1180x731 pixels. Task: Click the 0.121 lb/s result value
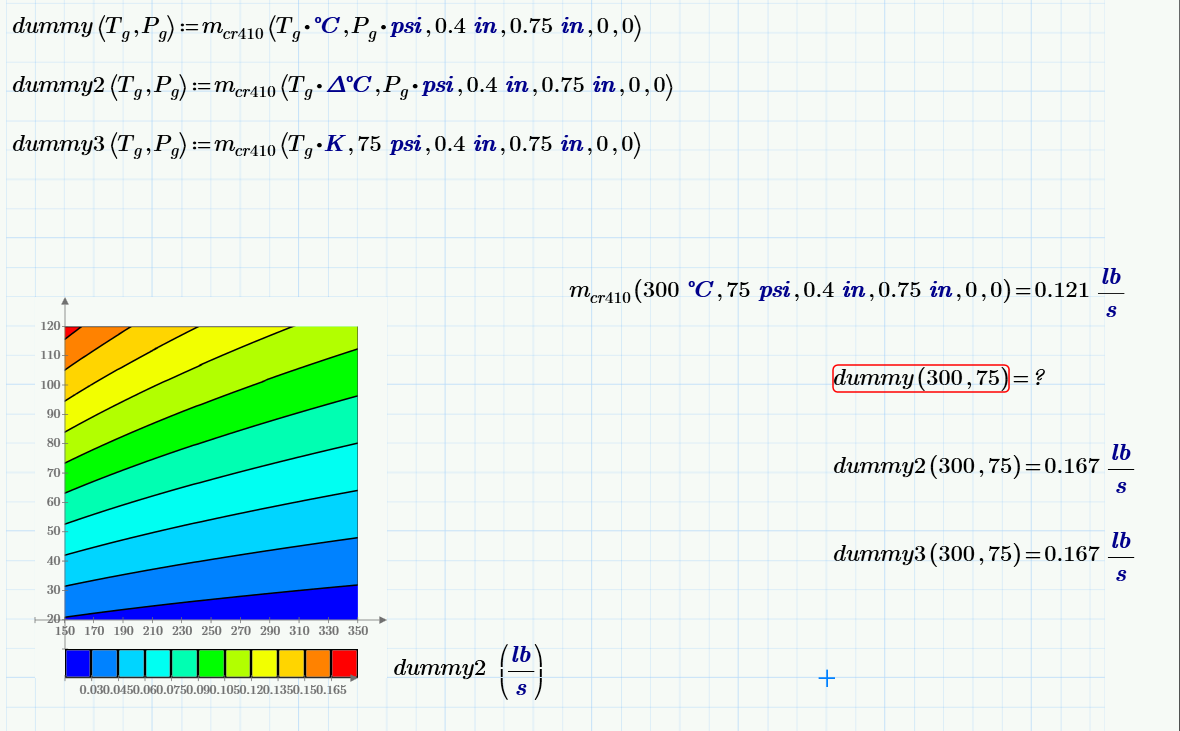pos(1079,291)
